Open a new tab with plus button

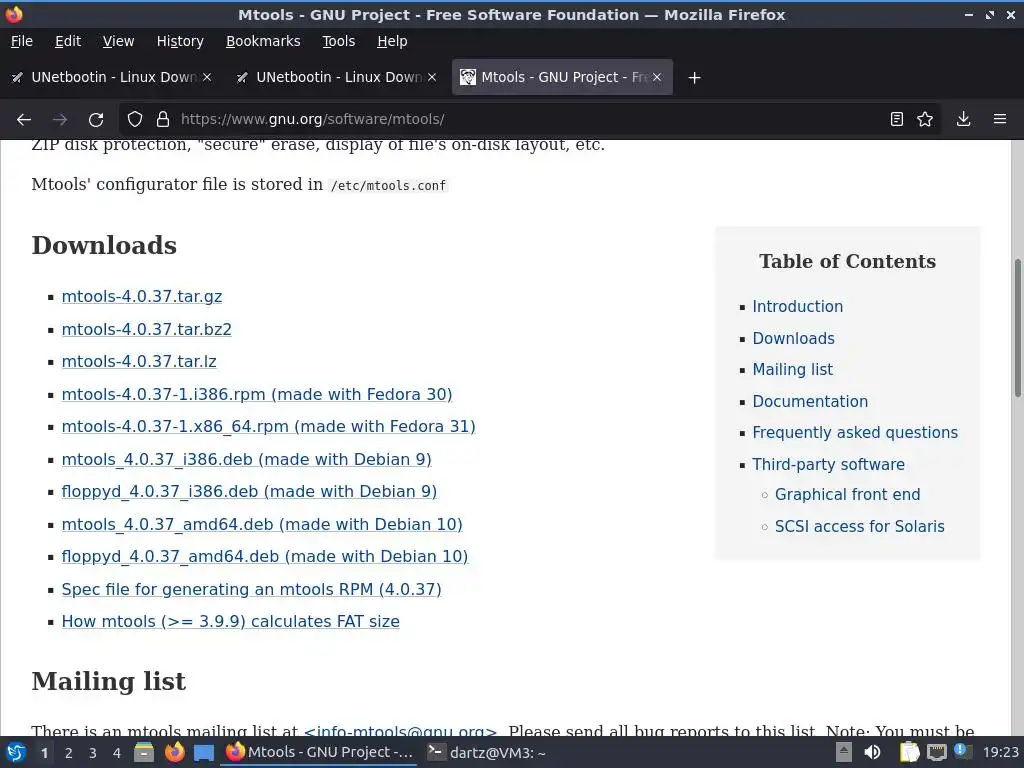coord(694,78)
